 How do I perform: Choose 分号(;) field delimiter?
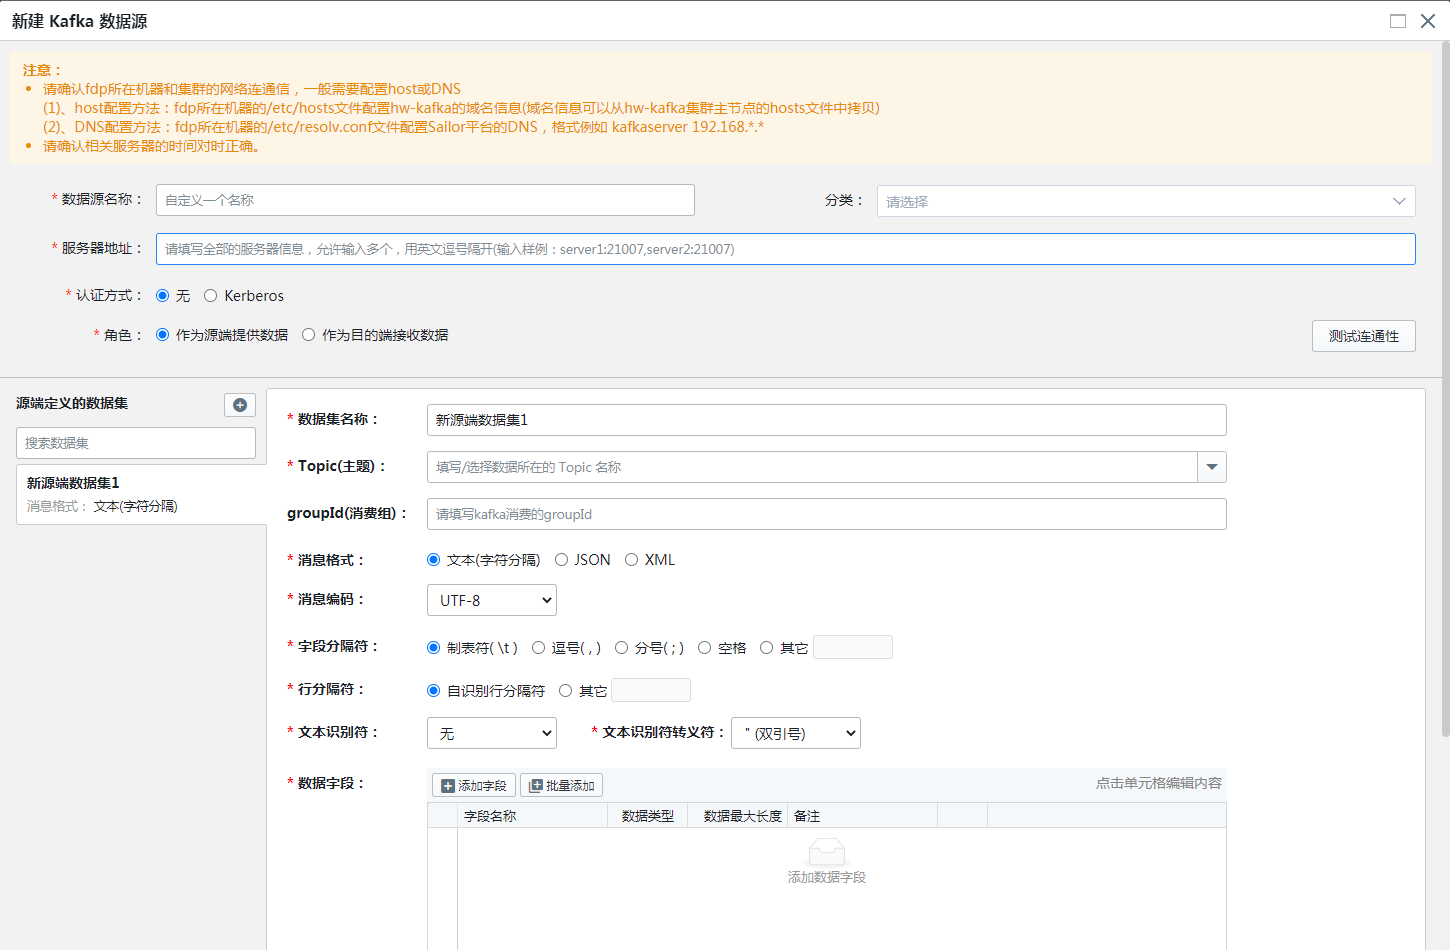pyautogui.click(x=622, y=648)
